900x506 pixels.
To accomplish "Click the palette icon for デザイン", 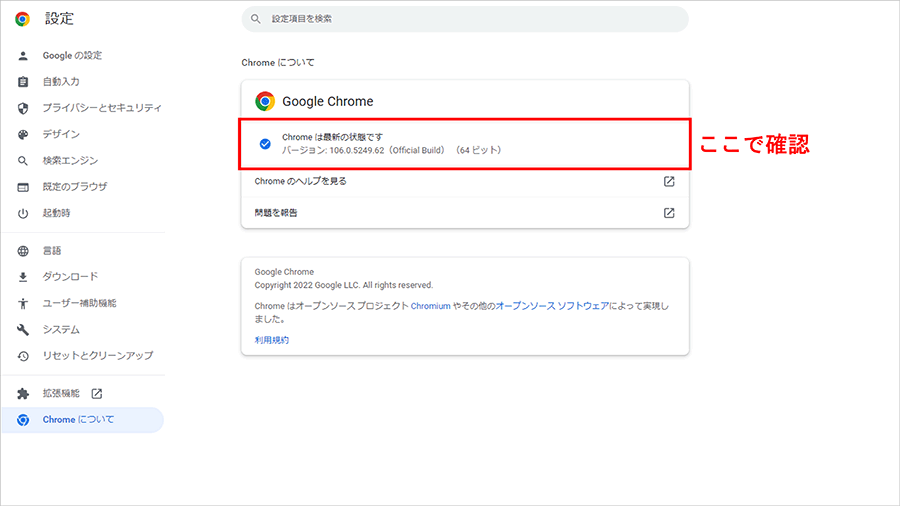I will click(x=23, y=134).
